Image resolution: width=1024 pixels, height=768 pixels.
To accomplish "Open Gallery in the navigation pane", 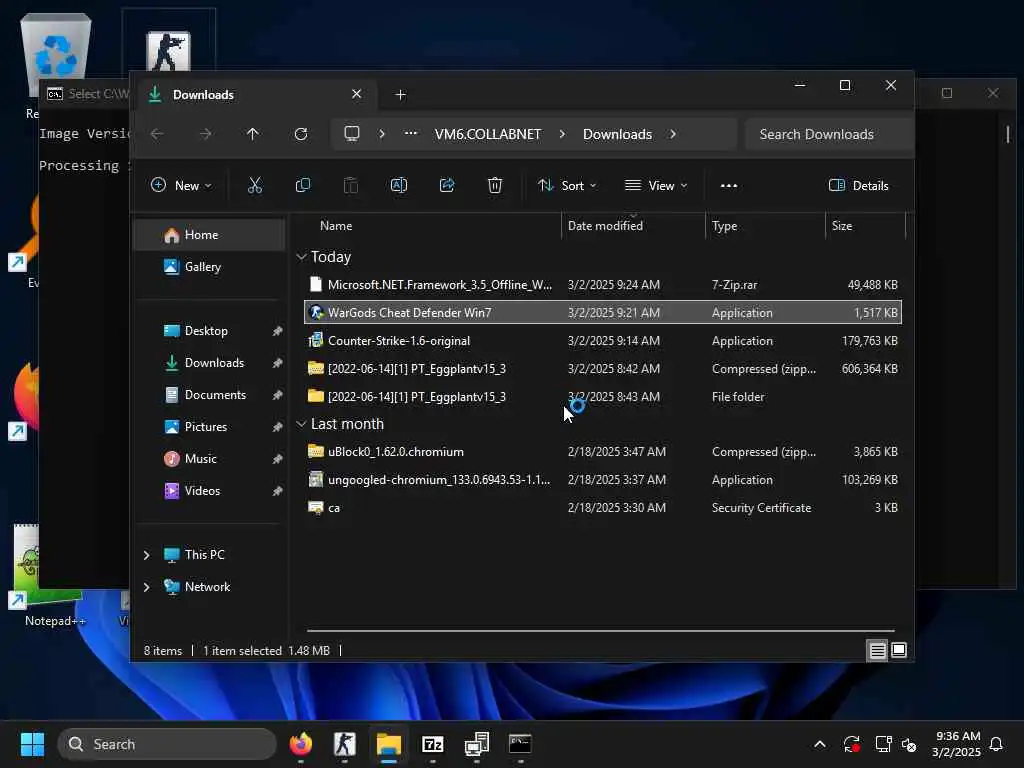I will 210,267.
